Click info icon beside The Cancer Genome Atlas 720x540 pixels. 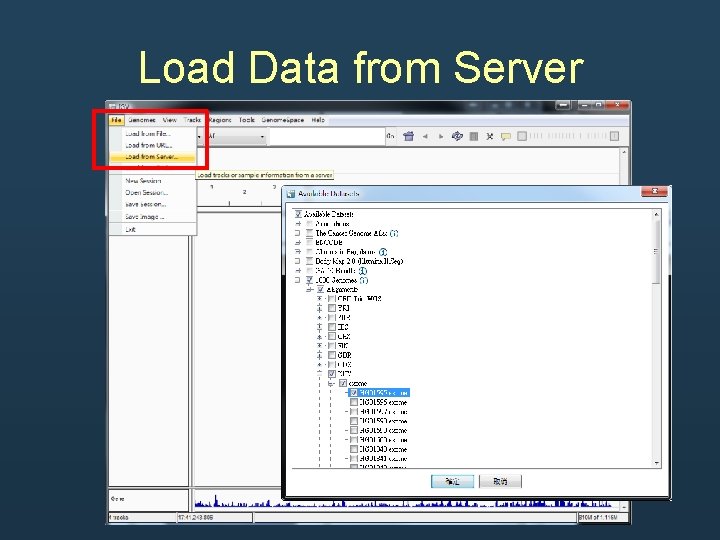click(394, 233)
